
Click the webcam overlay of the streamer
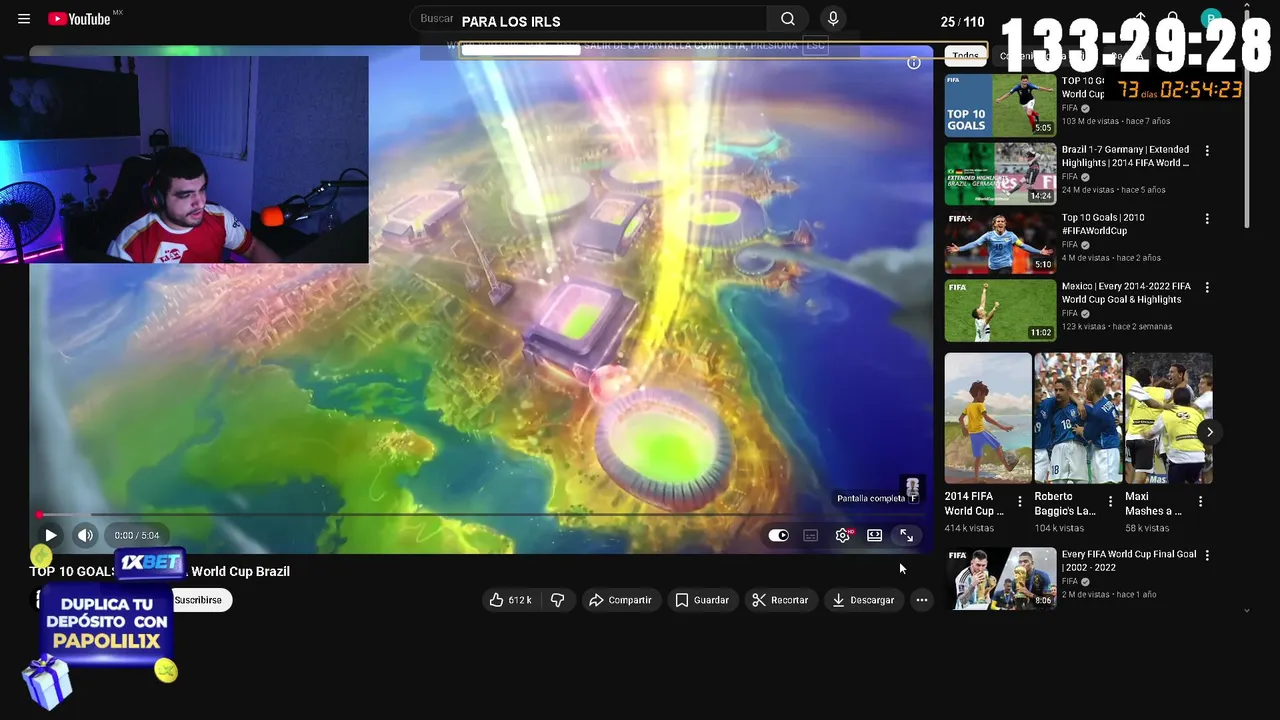tap(184, 159)
